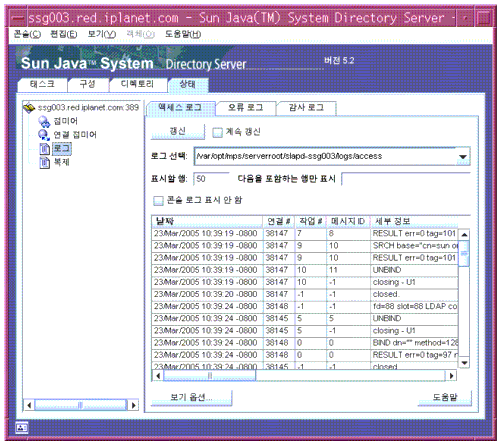Viewport: 499px width, 442px height.
Task: Click the 연결 # column header
Action: tap(279, 221)
